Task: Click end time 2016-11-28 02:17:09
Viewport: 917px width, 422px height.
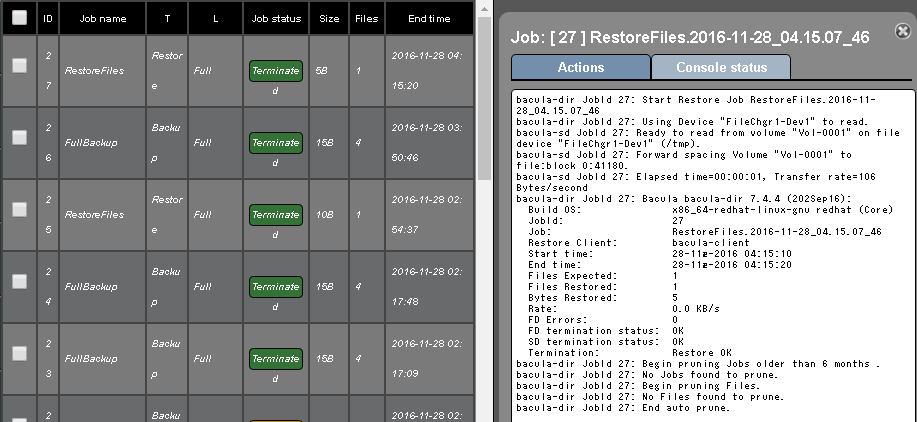Action: click(x=427, y=358)
